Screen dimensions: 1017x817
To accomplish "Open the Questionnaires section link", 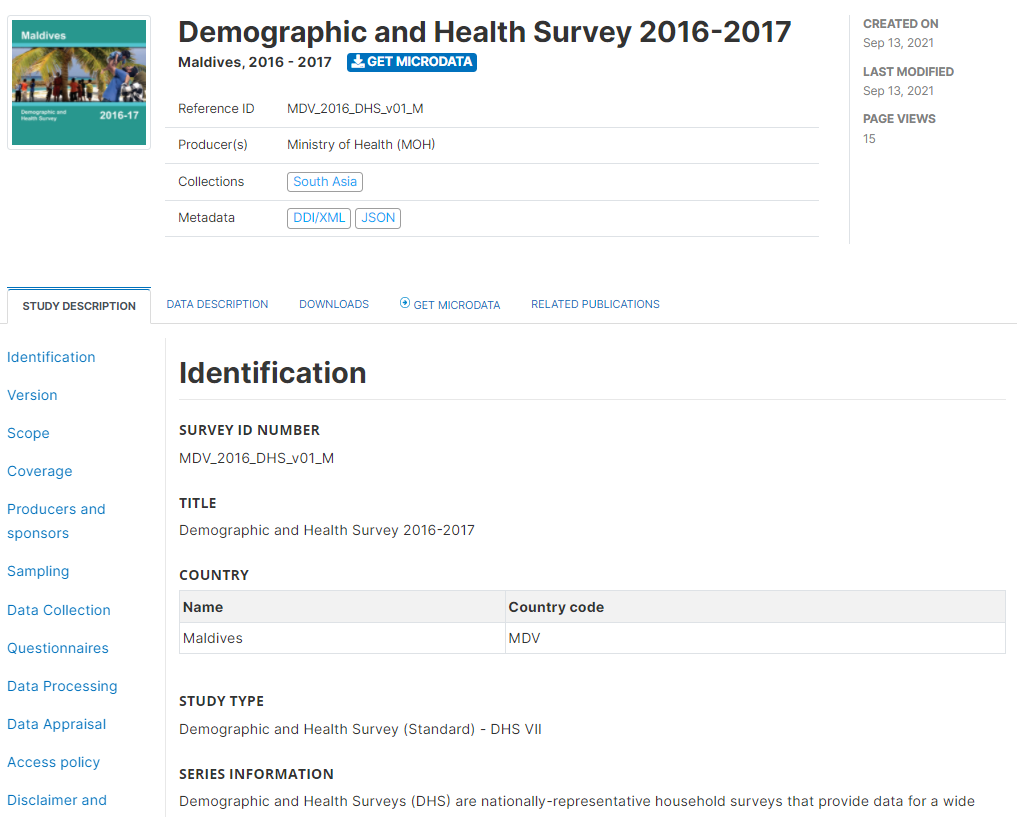I will (58, 648).
